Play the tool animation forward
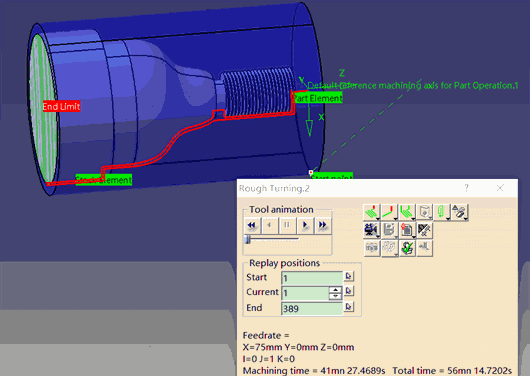Image resolution: width=530 pixels, height=376 pixels. pyautogui.click(x=305, y=225)
